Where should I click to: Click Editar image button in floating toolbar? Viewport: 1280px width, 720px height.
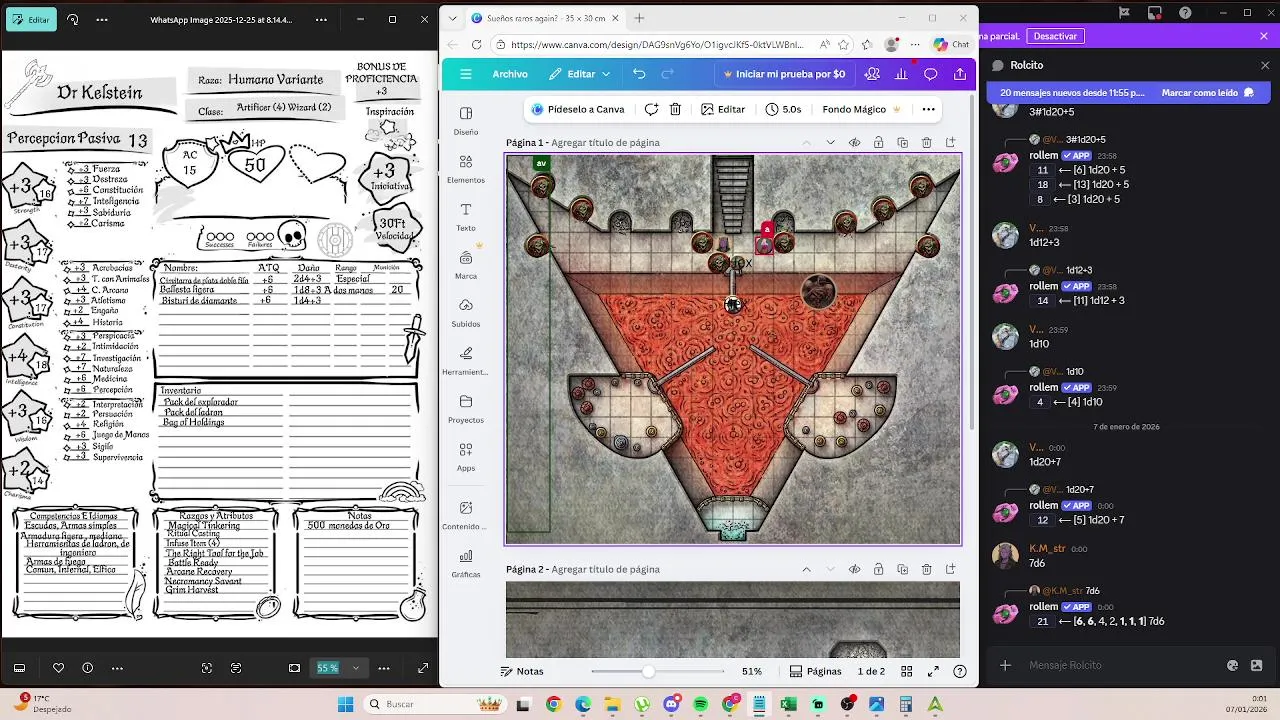(723, 109)
